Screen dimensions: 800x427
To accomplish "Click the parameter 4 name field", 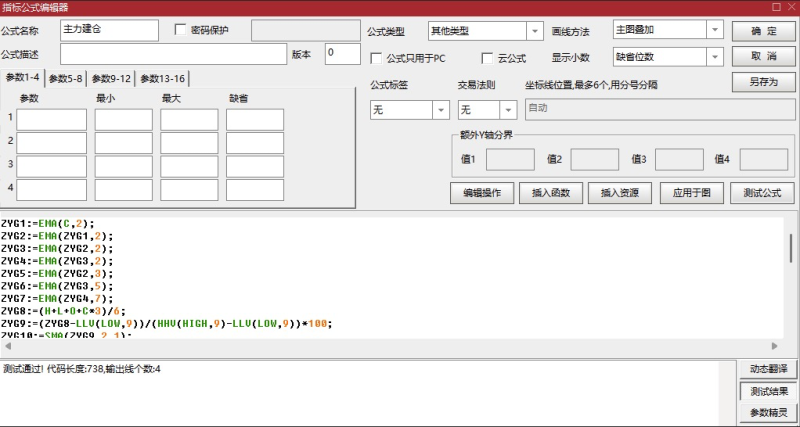I will click(52, 190).
